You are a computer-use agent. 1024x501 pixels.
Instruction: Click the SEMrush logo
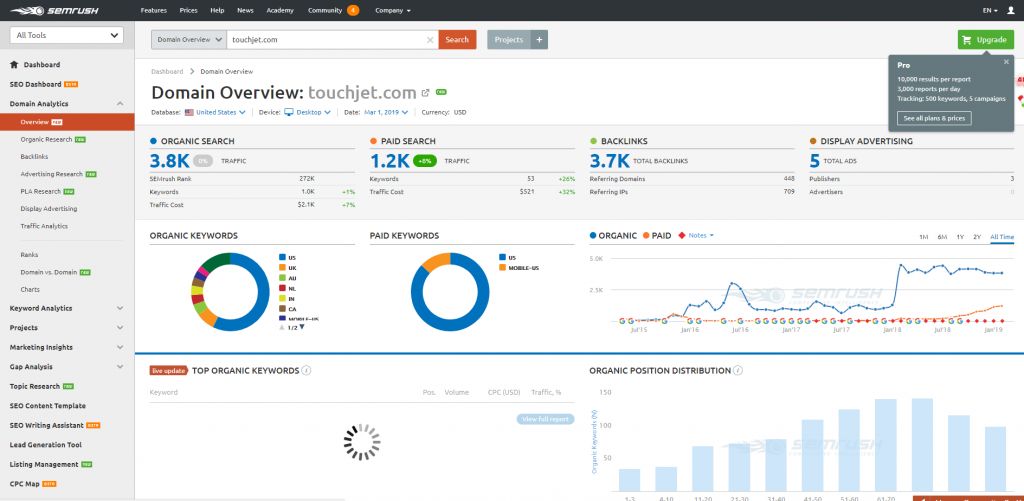tap(61, 10)
